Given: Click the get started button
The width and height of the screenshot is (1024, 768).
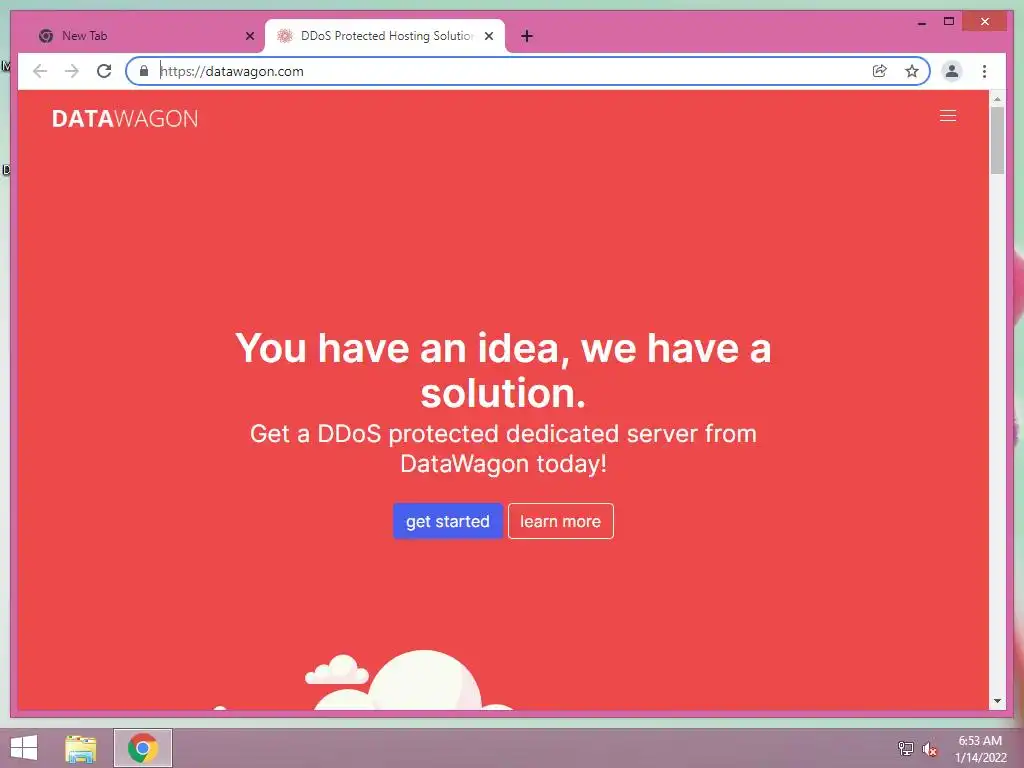Looking at the screenshot, I should 447,521.
